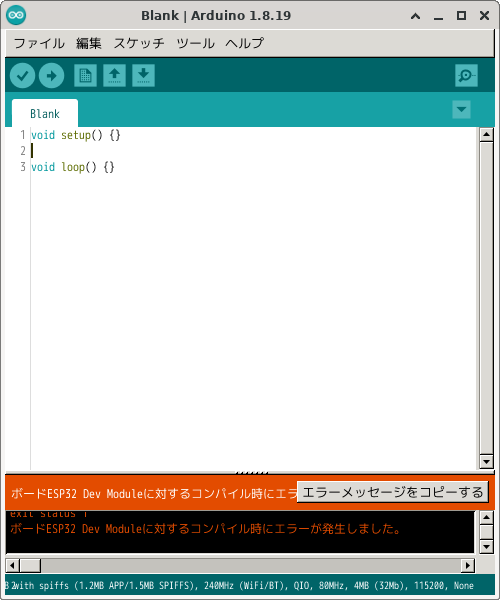
Task: Click the code line 'void setup() {}'
Action: click(76, 135)
